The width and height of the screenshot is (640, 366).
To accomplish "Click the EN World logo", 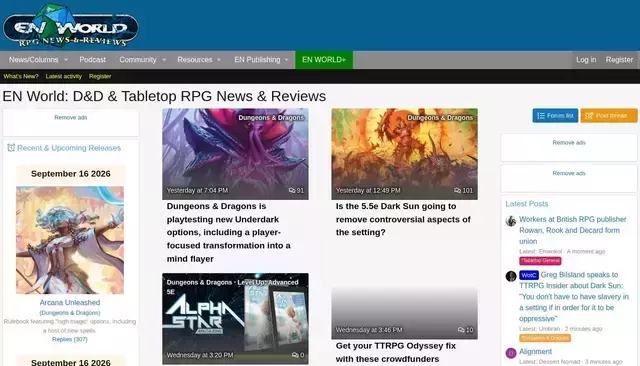I will [71, 26].
